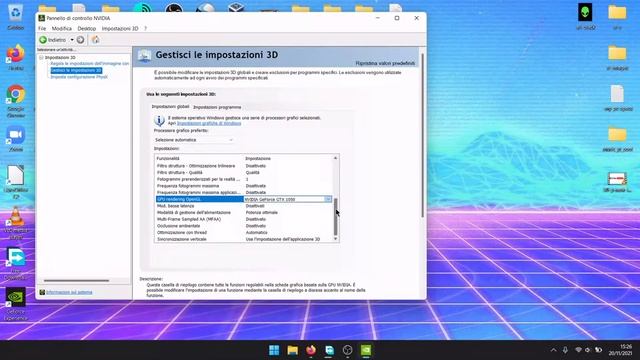Open Informazioni sul sistema link
Screen dimensions: 640x360
point(69,292)
